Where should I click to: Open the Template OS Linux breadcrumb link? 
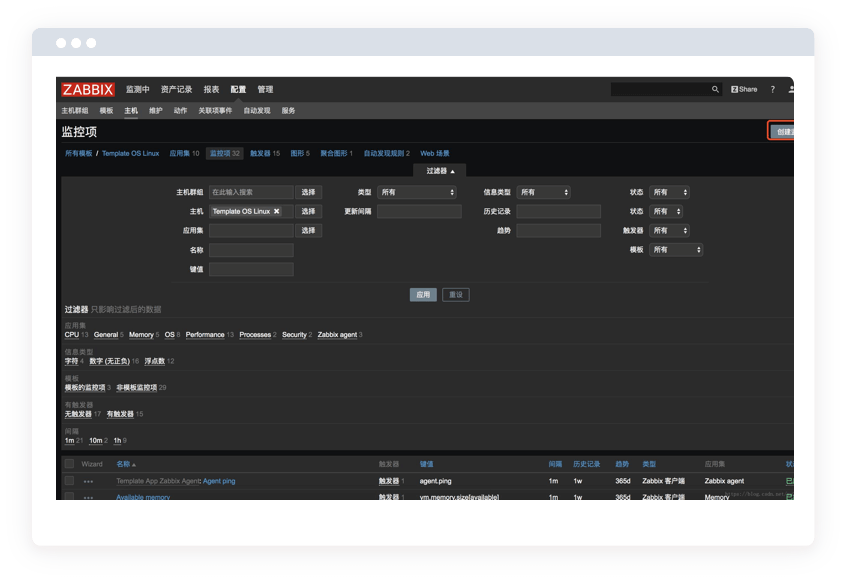[x=131, y=153]
